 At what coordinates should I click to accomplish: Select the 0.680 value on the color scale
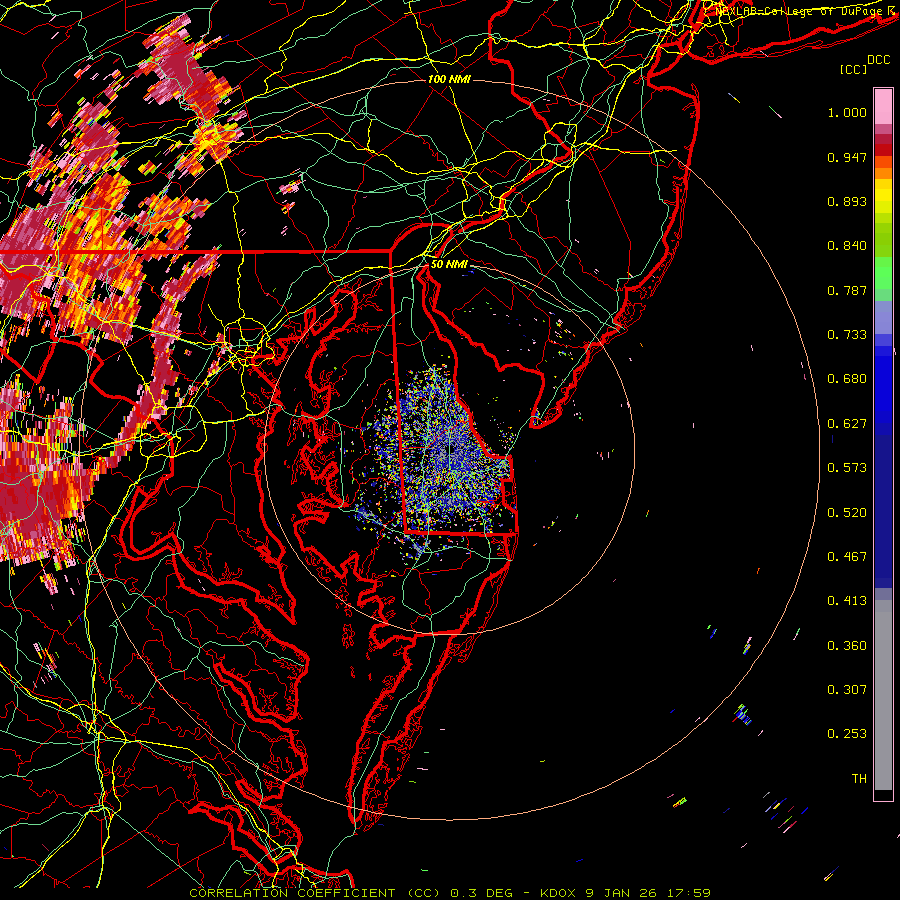click(x=847, y=379)
